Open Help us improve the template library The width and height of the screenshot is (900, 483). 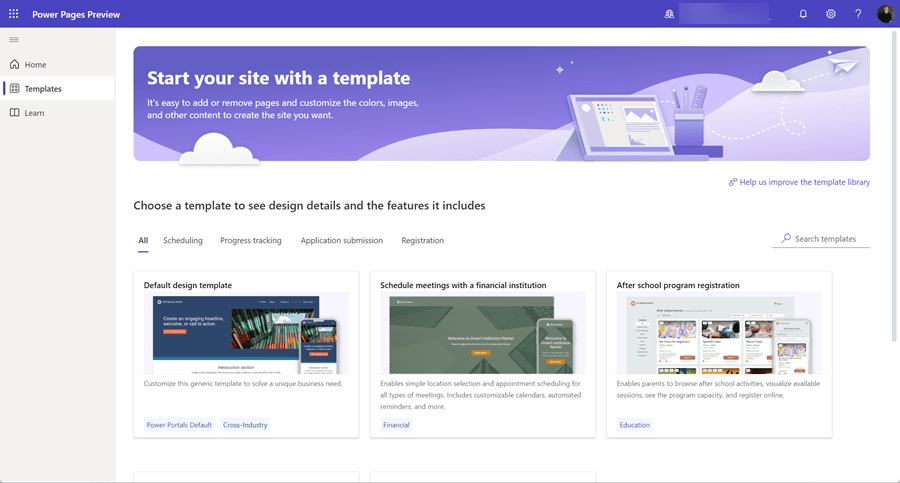point(804,182)
